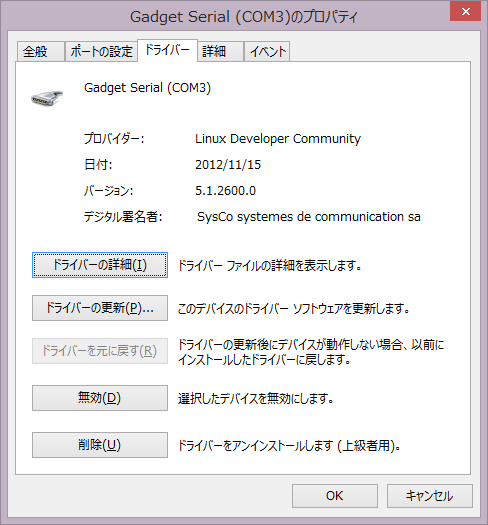
Task: Select the ドライバー tab
Action: point(167,51)
